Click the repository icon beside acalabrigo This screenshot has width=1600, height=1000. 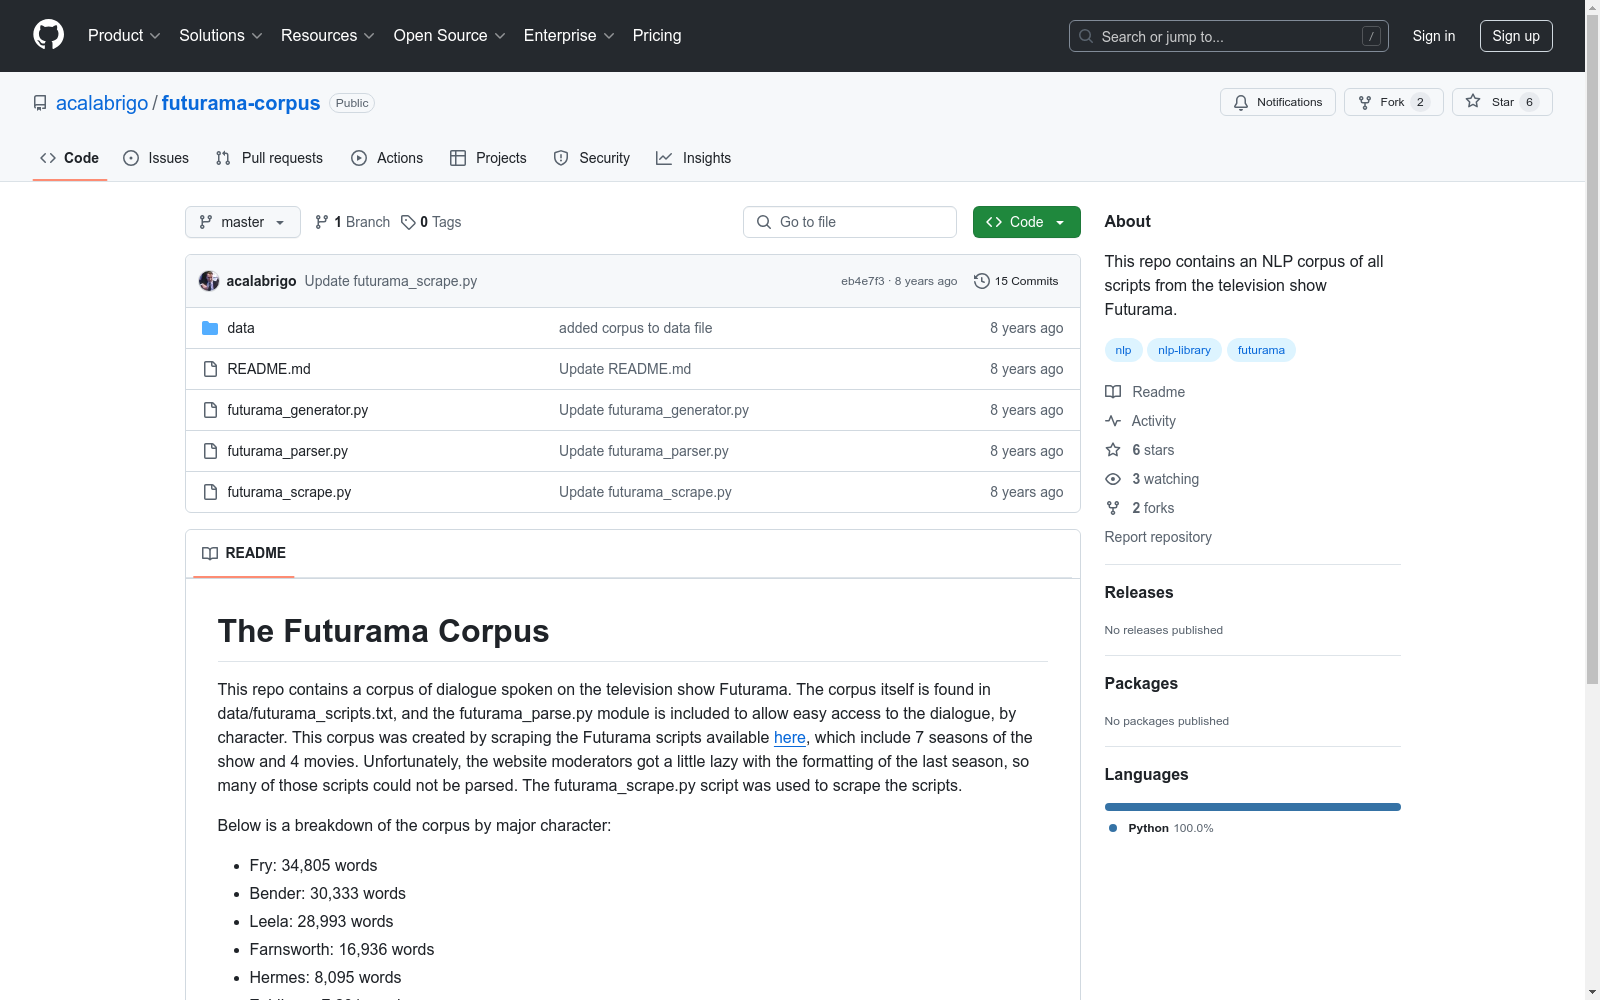[x=40, y=103]
